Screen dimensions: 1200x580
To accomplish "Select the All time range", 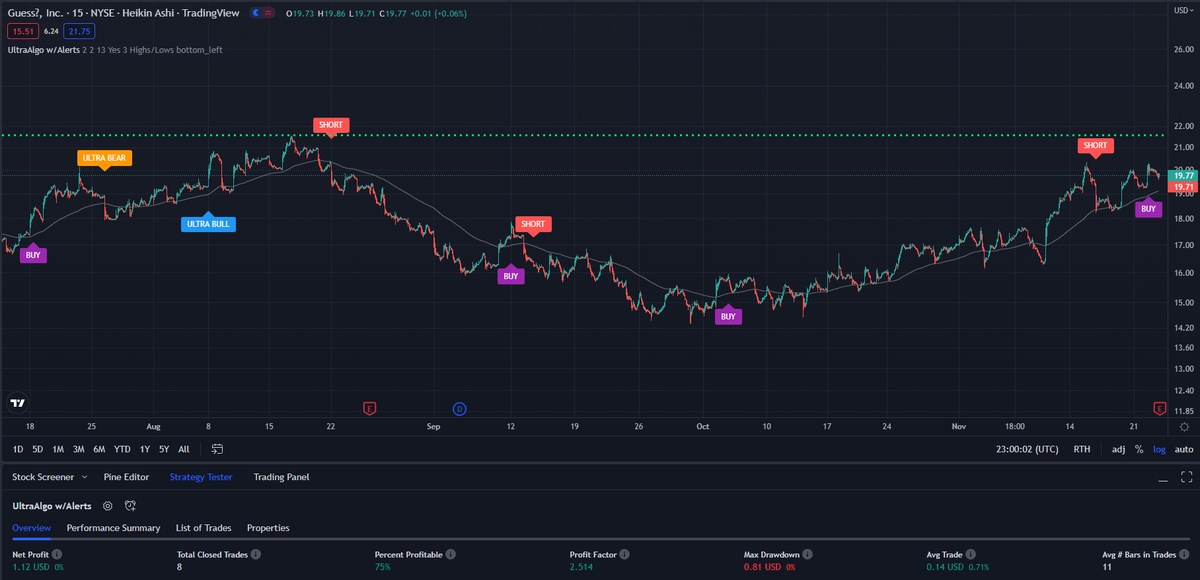I will tap(184, 449).
